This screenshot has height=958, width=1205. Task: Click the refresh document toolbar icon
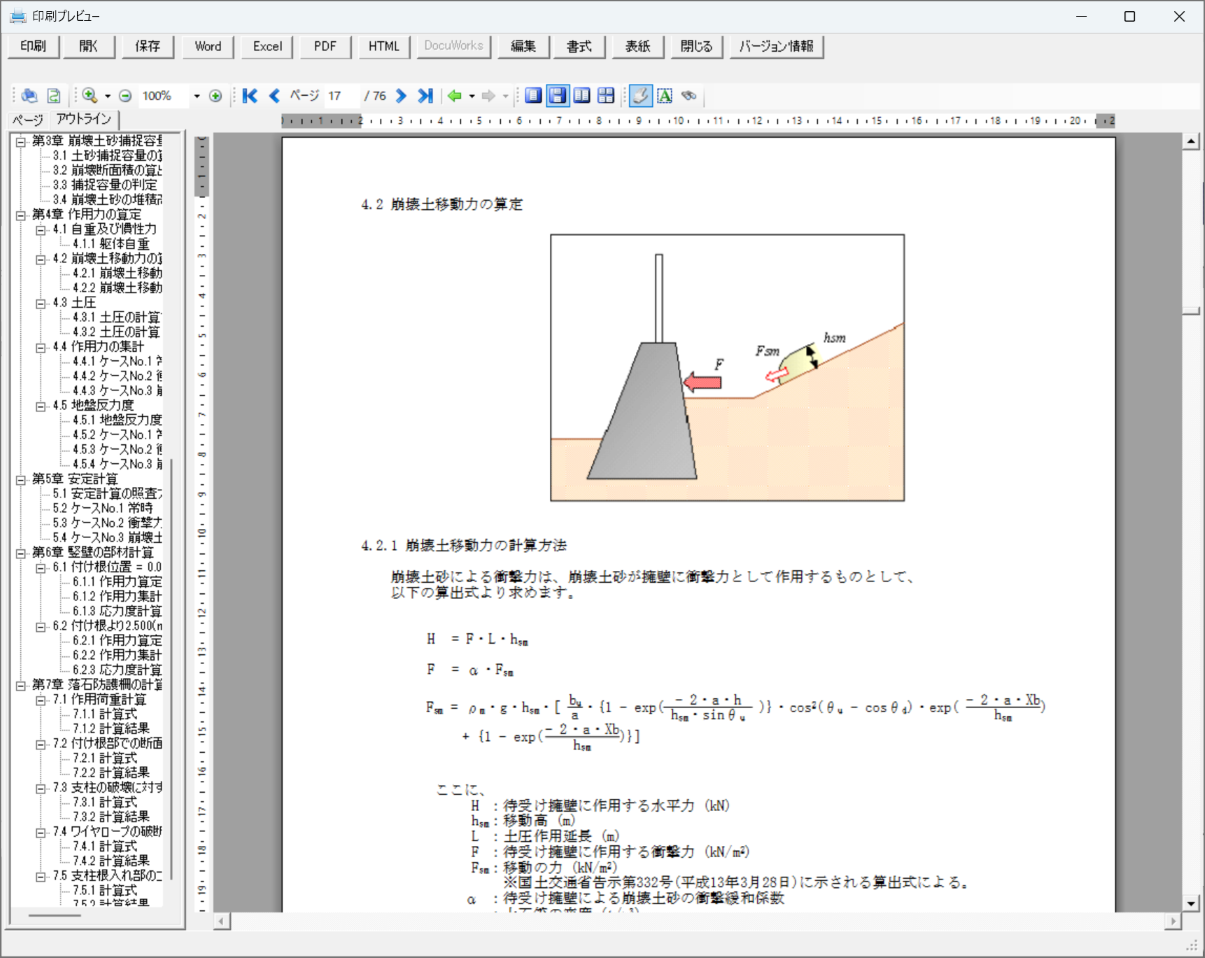pyautogui.click(x=54, y=96)
